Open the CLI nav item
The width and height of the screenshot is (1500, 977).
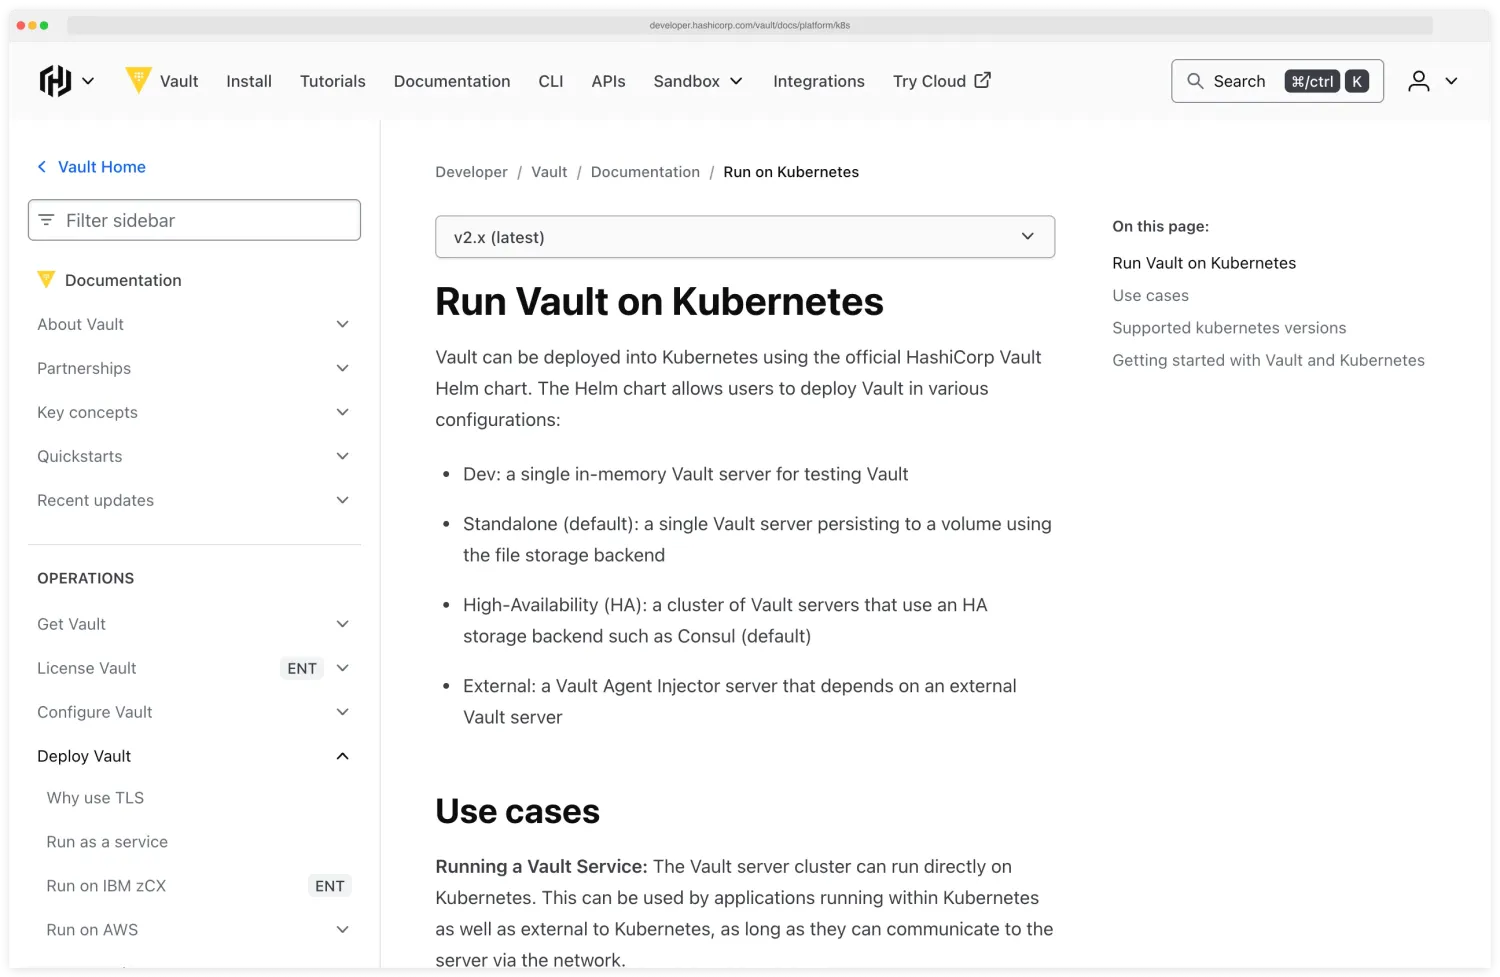(x=551, y=81)
